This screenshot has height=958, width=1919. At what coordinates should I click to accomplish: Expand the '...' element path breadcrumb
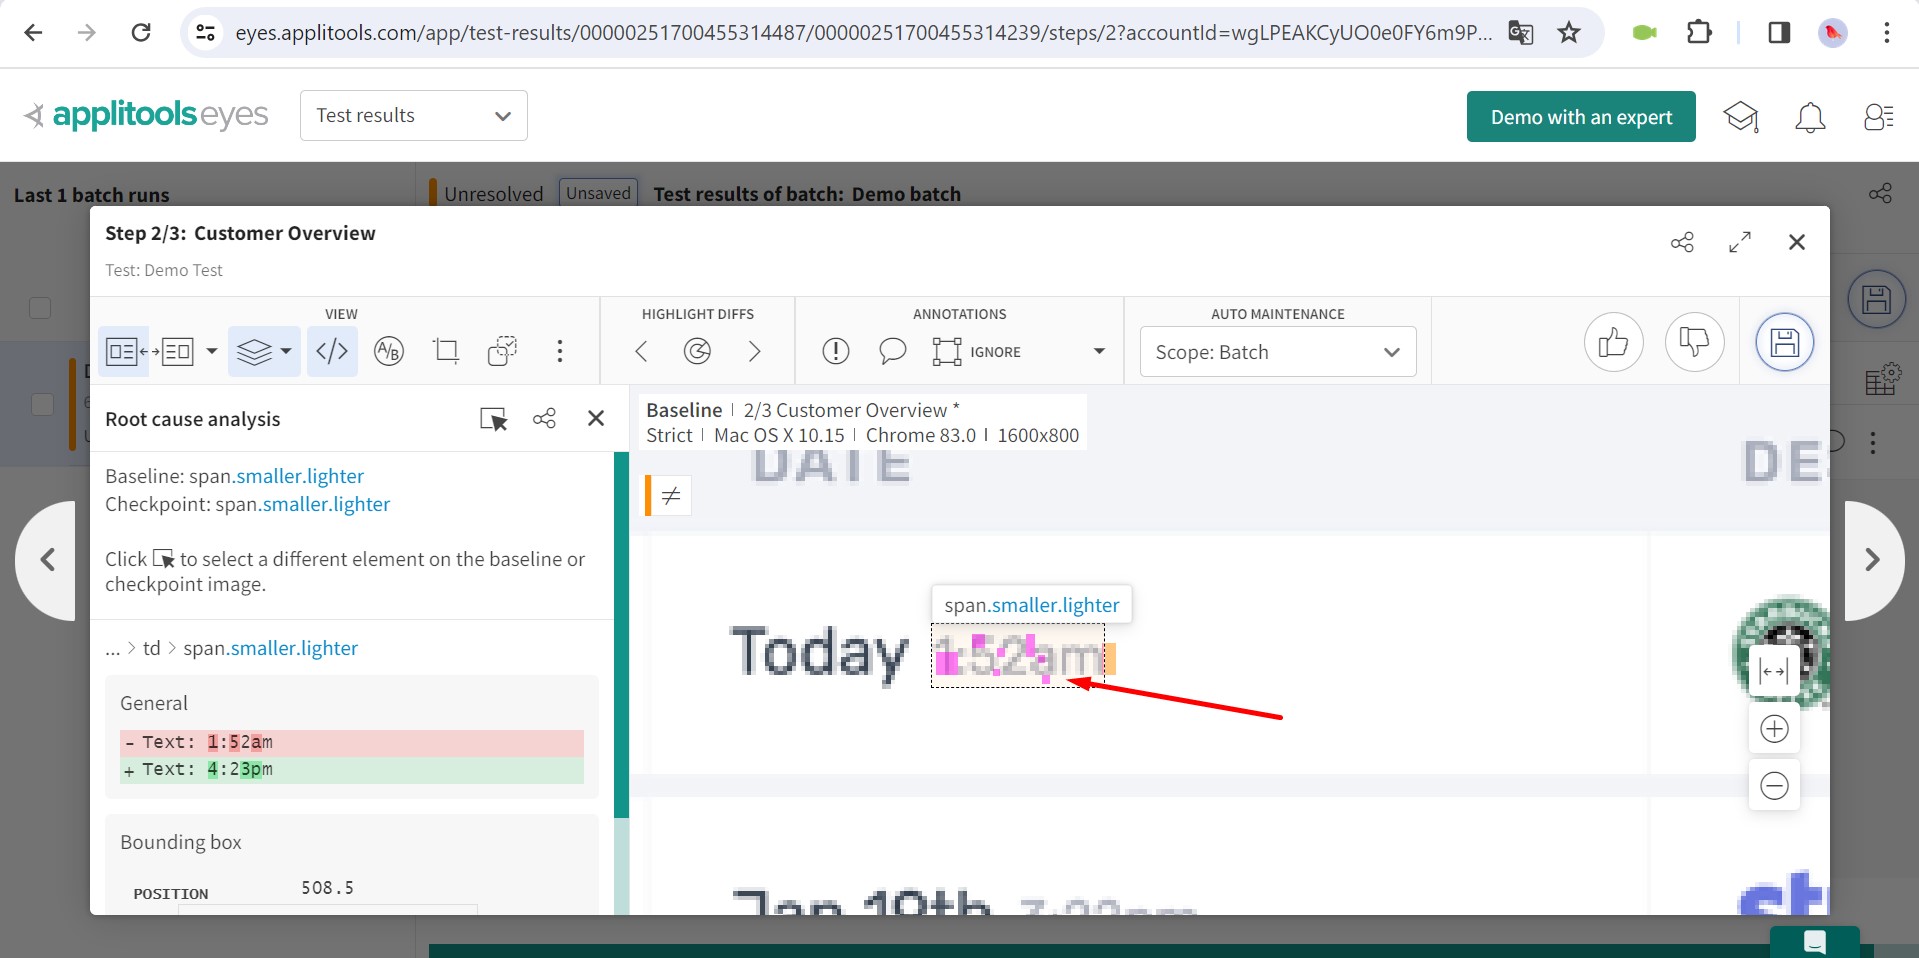click(113, 649)
